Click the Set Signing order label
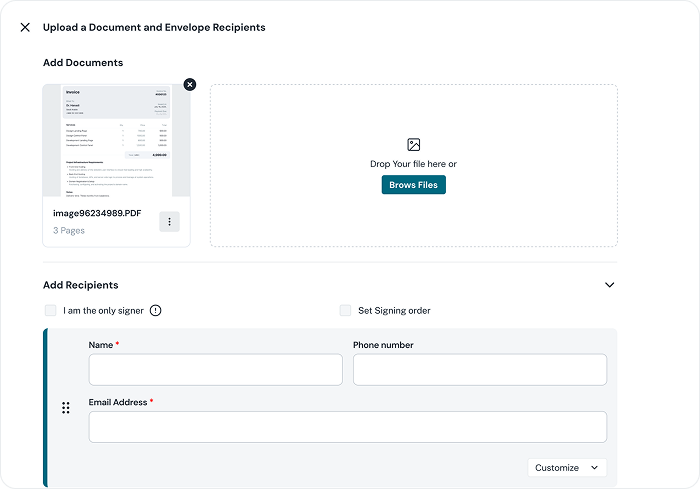Viewport: 700px width, 490px height. click(394, 311)
